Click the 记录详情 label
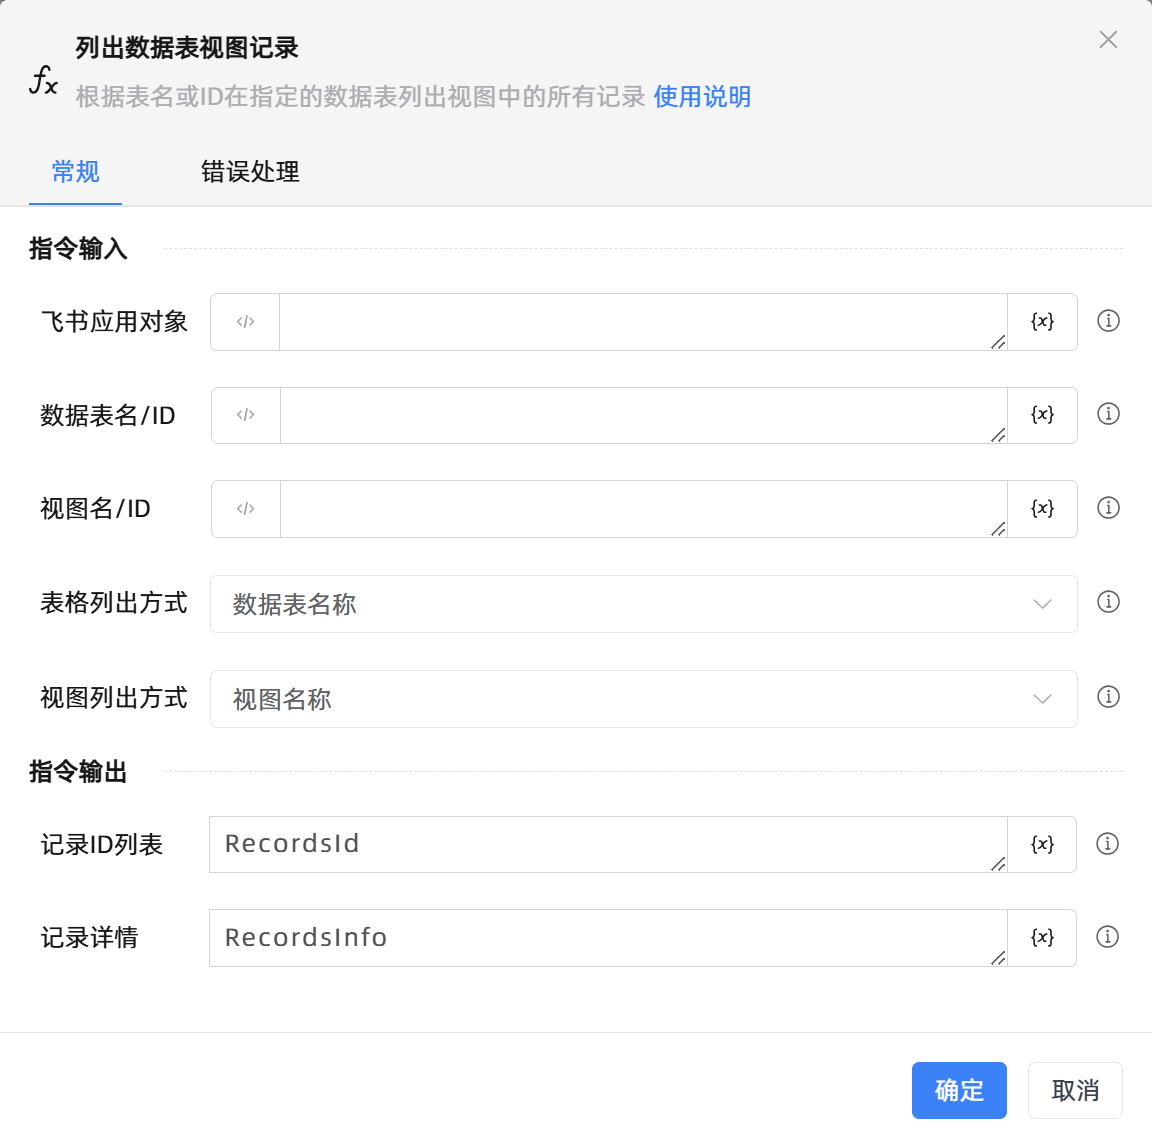Screen dimensions: 1152x1148 [89, 938]
